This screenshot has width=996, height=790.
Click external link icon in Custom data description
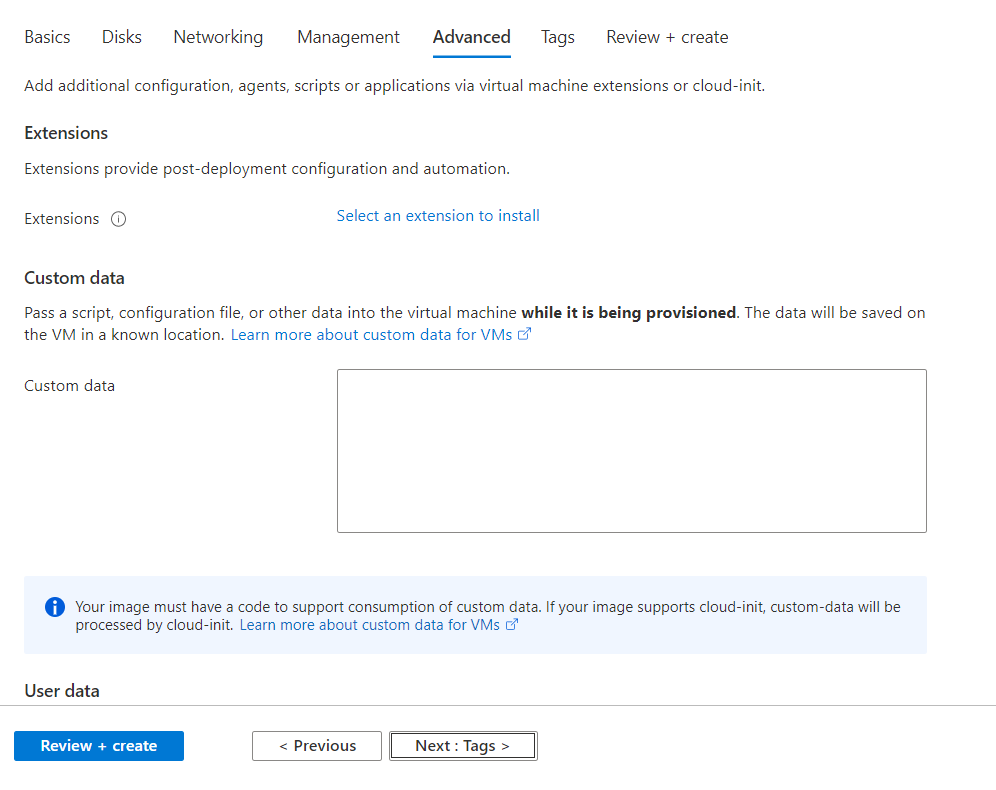[524, 335]
